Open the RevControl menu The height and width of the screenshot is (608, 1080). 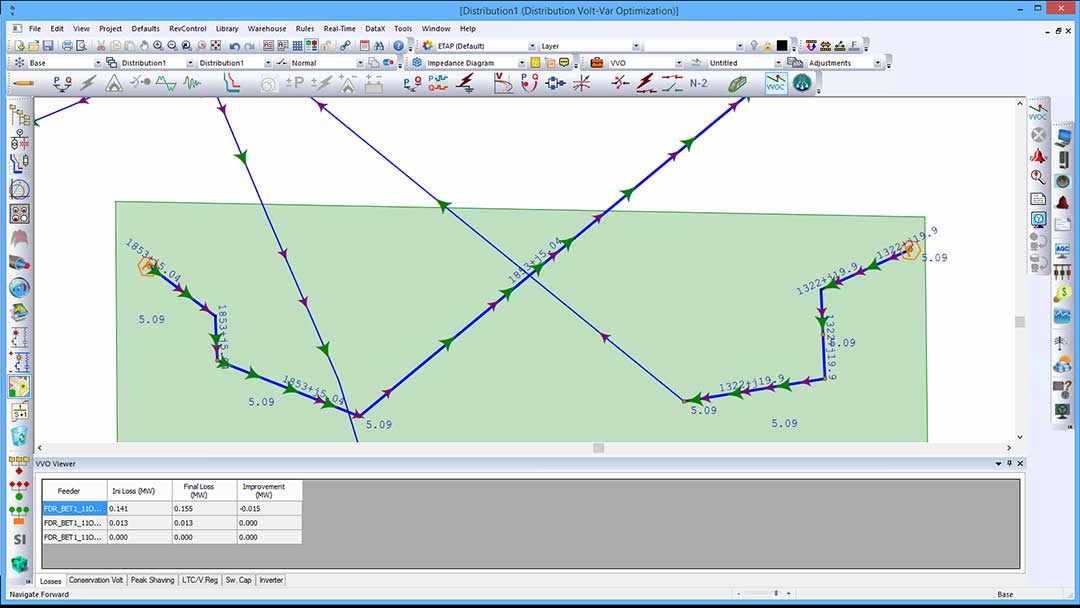pos(187,29)
